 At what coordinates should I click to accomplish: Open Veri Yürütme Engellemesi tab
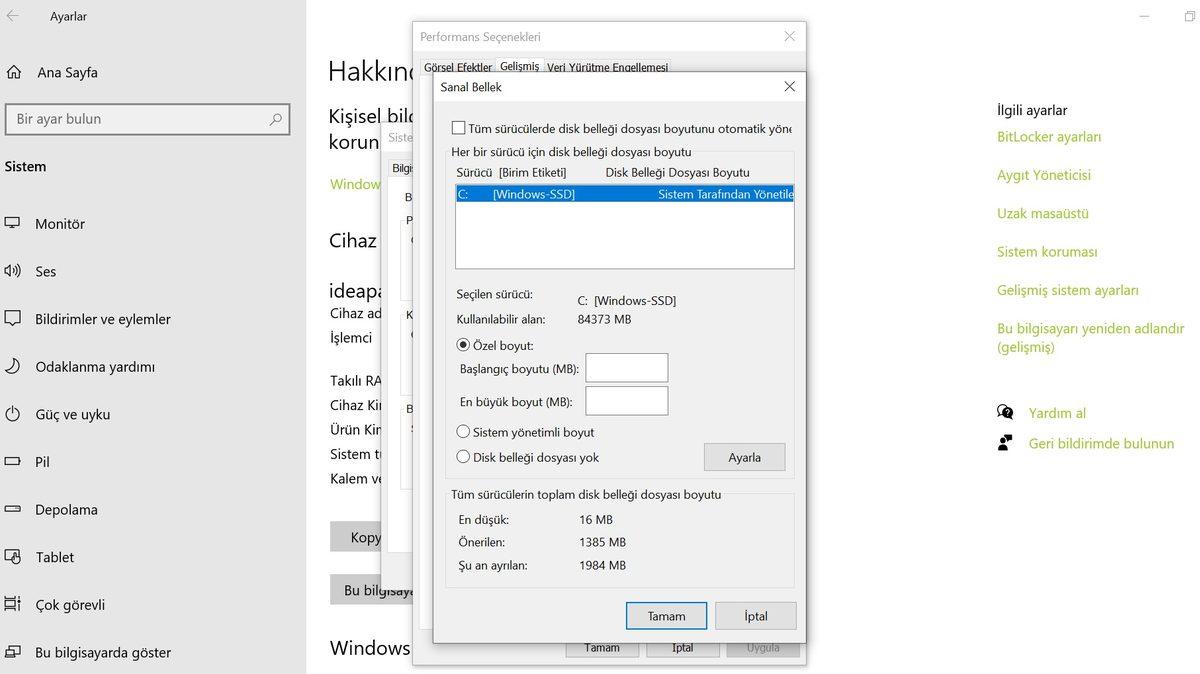(x=607, y=67)
